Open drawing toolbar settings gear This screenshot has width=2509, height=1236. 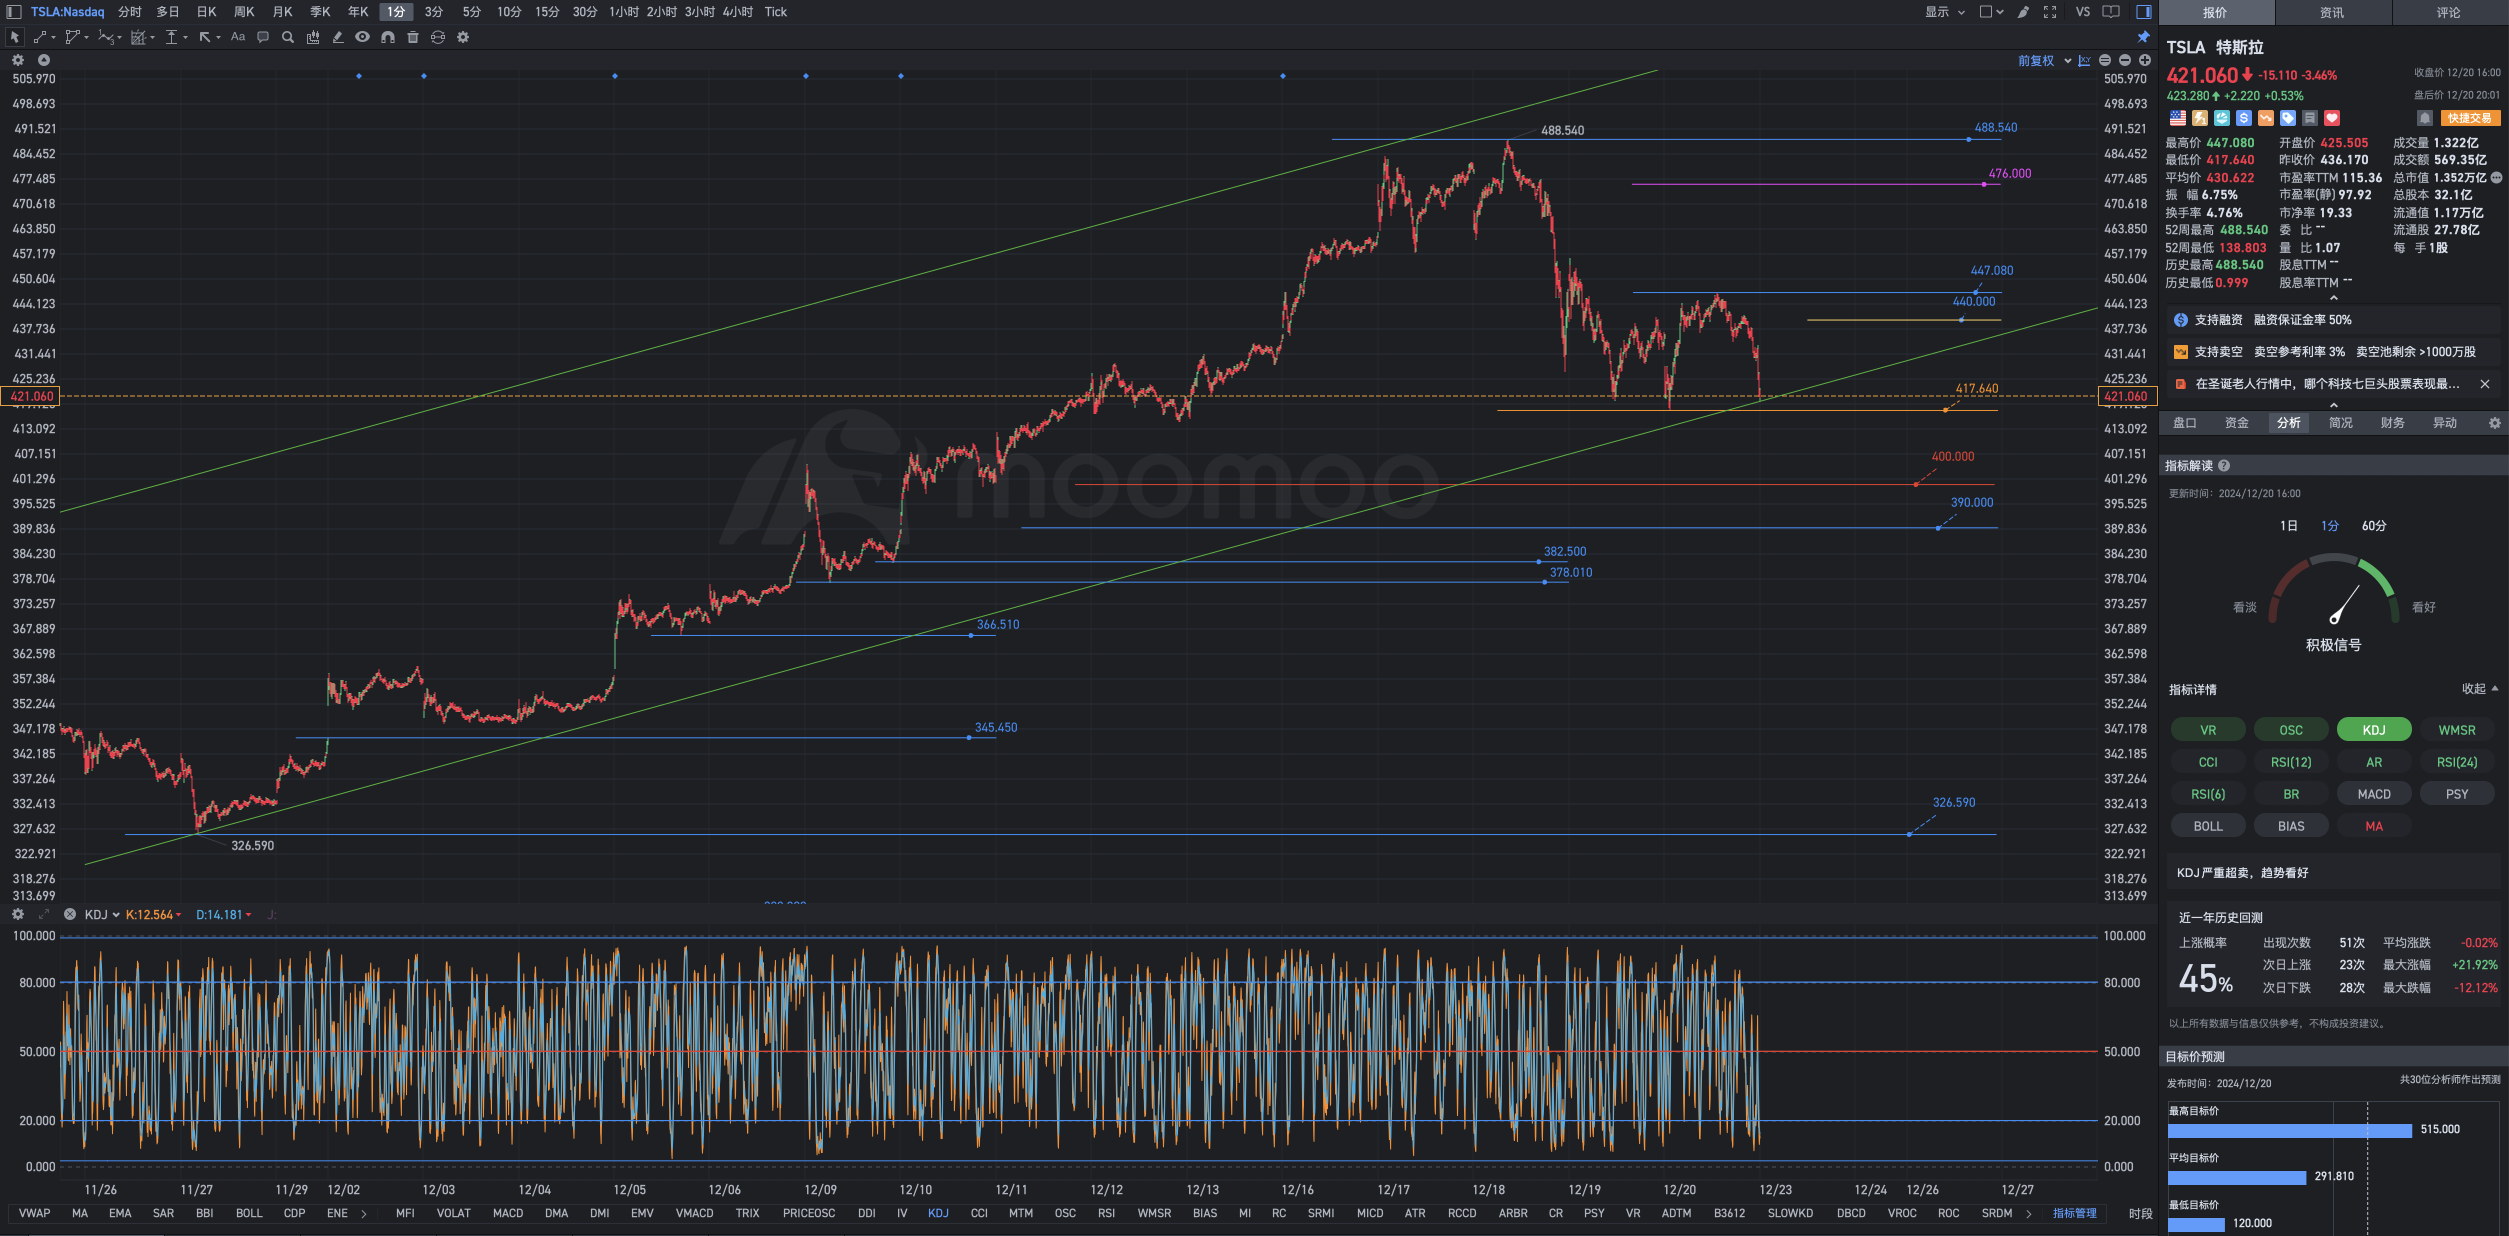[463, 37]
